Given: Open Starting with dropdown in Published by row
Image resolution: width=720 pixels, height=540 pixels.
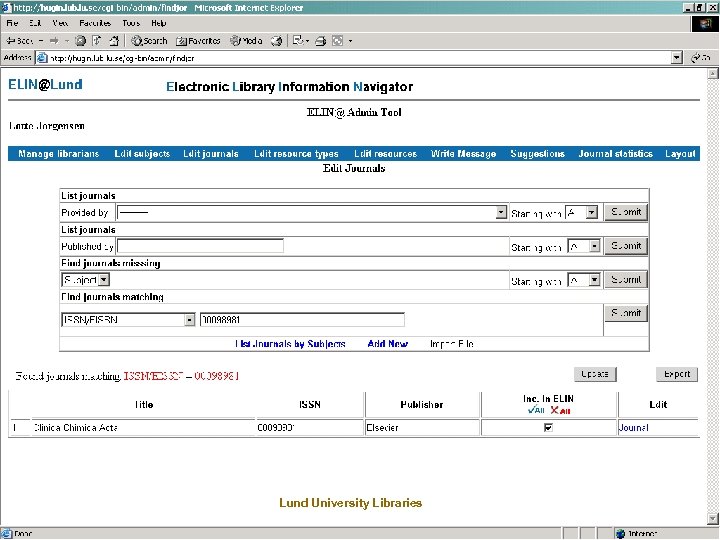Looking at the screenshot, I should [584, 247].
